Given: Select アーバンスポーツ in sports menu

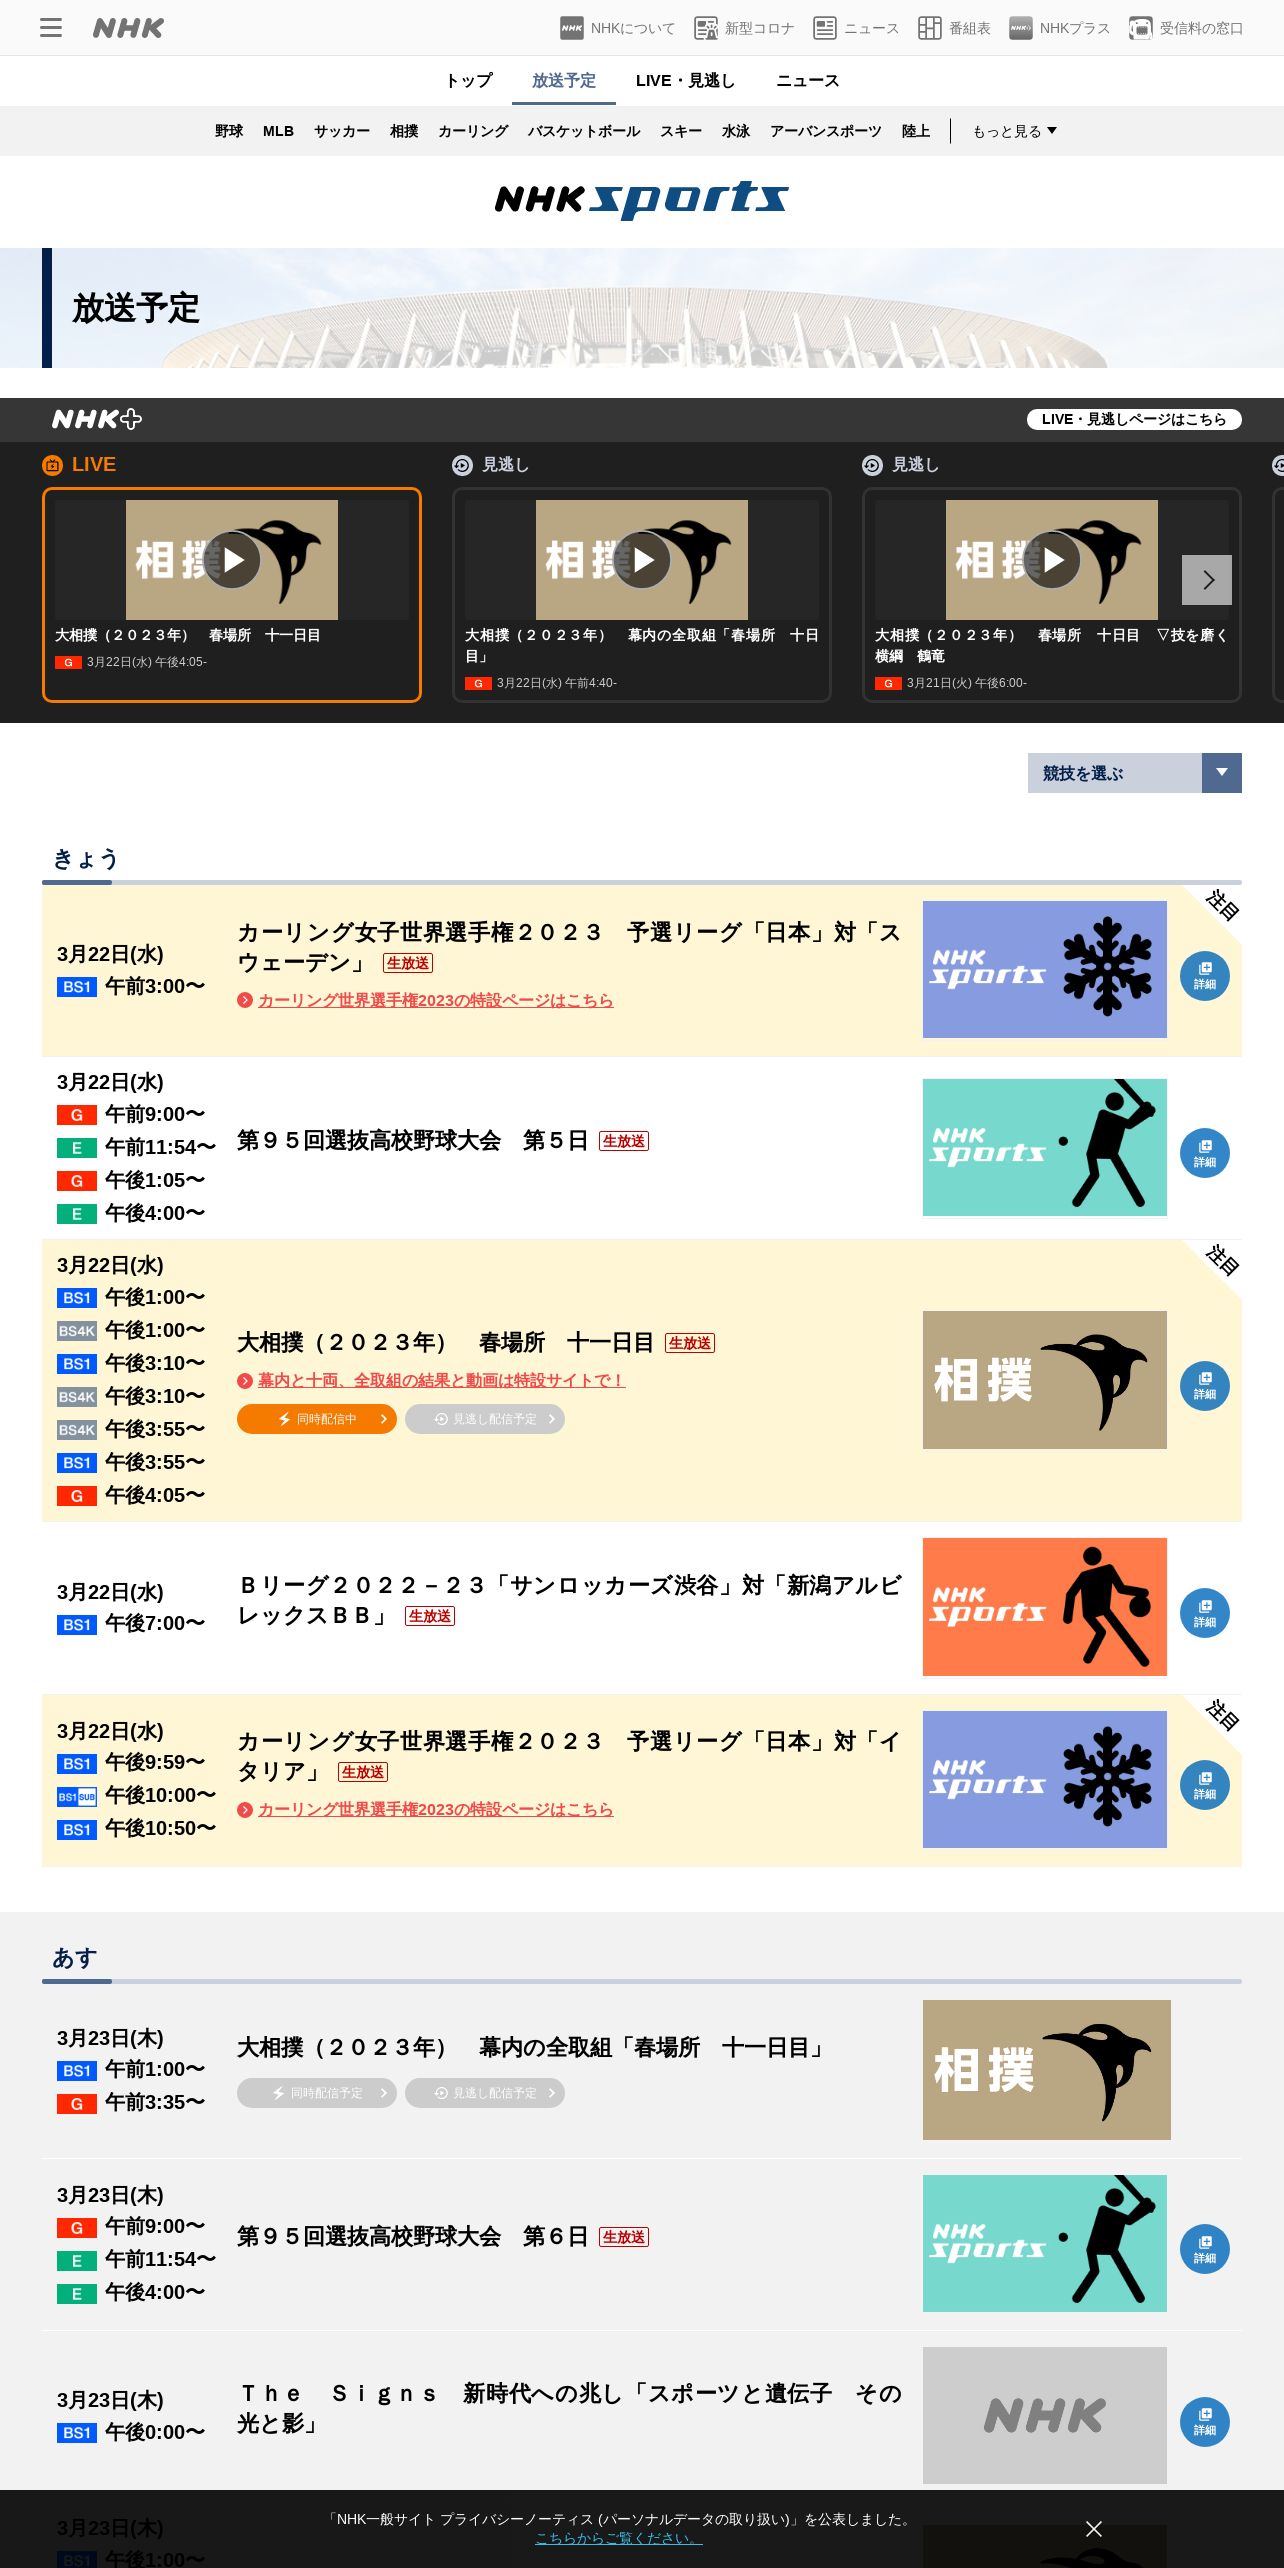Looking at the screenshot, I should coord(826,131).
